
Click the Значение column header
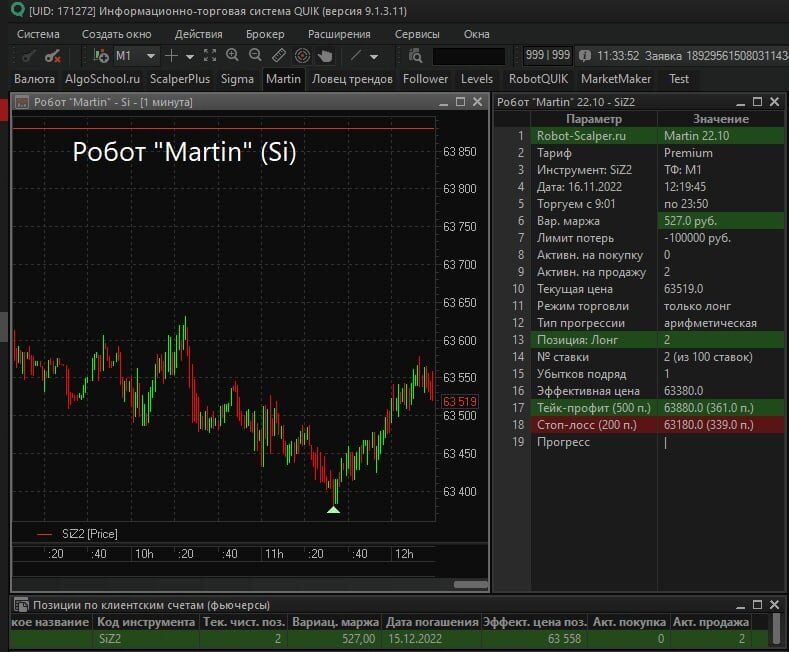click(721, 119)
